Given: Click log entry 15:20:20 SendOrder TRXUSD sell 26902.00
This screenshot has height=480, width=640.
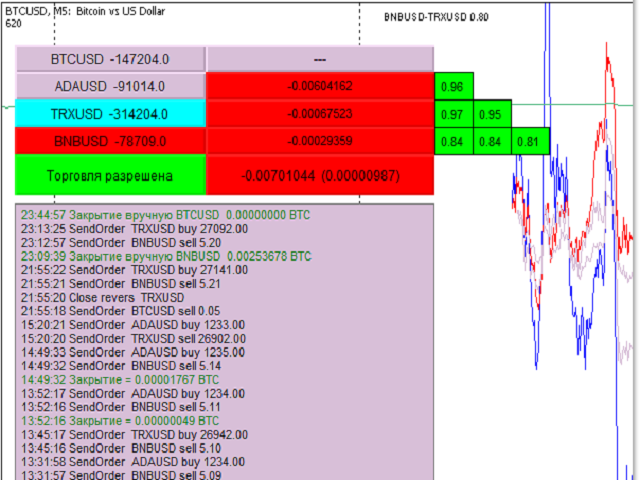Looking at the screenshot, I should pyautogui.click(x=133, y=339).
